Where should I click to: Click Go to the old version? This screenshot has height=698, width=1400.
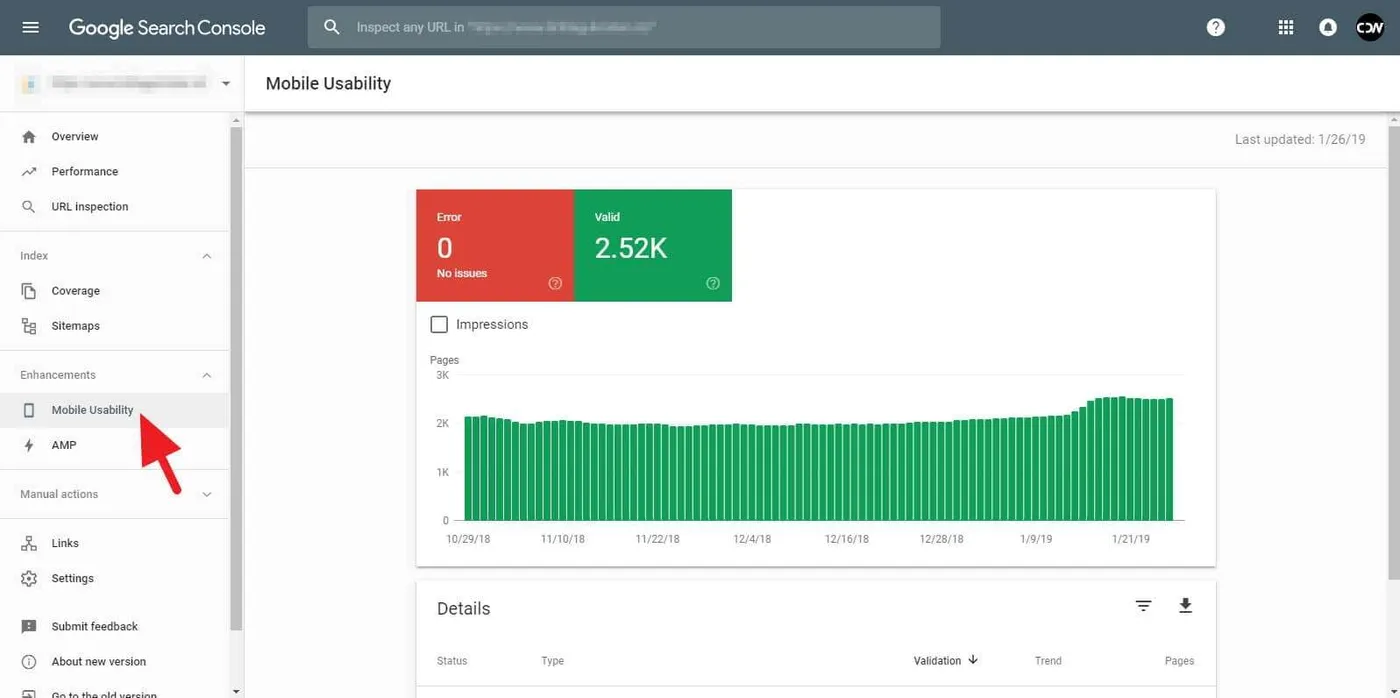[x=104, y=694]
